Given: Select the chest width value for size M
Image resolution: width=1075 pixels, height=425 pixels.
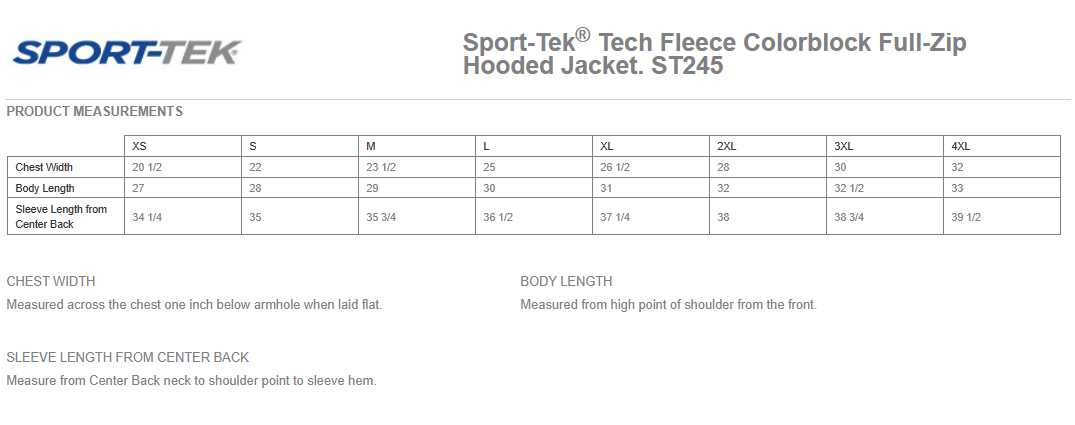Looking at the screenshot, I should point(381,167).
